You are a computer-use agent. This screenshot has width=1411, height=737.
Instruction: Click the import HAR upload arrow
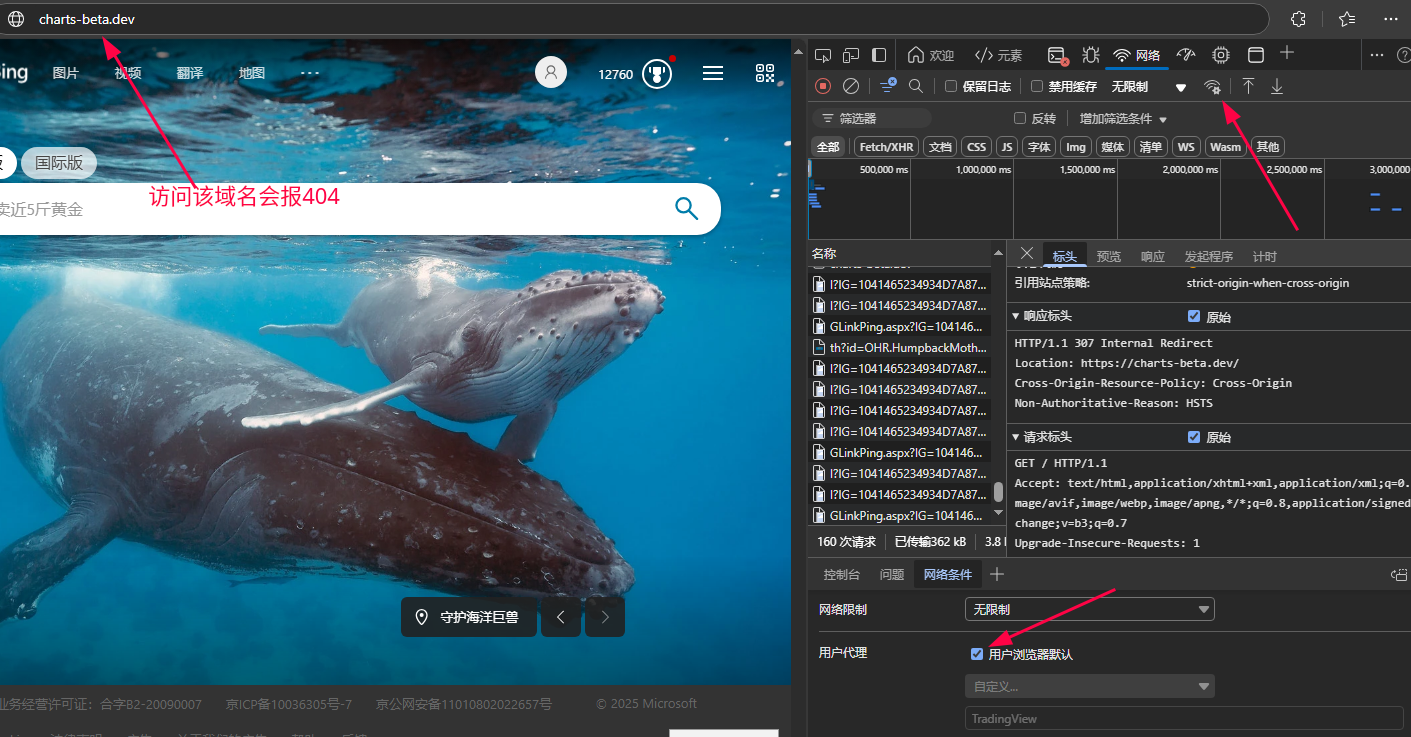pyautogui.click(x=1248, y=87)
